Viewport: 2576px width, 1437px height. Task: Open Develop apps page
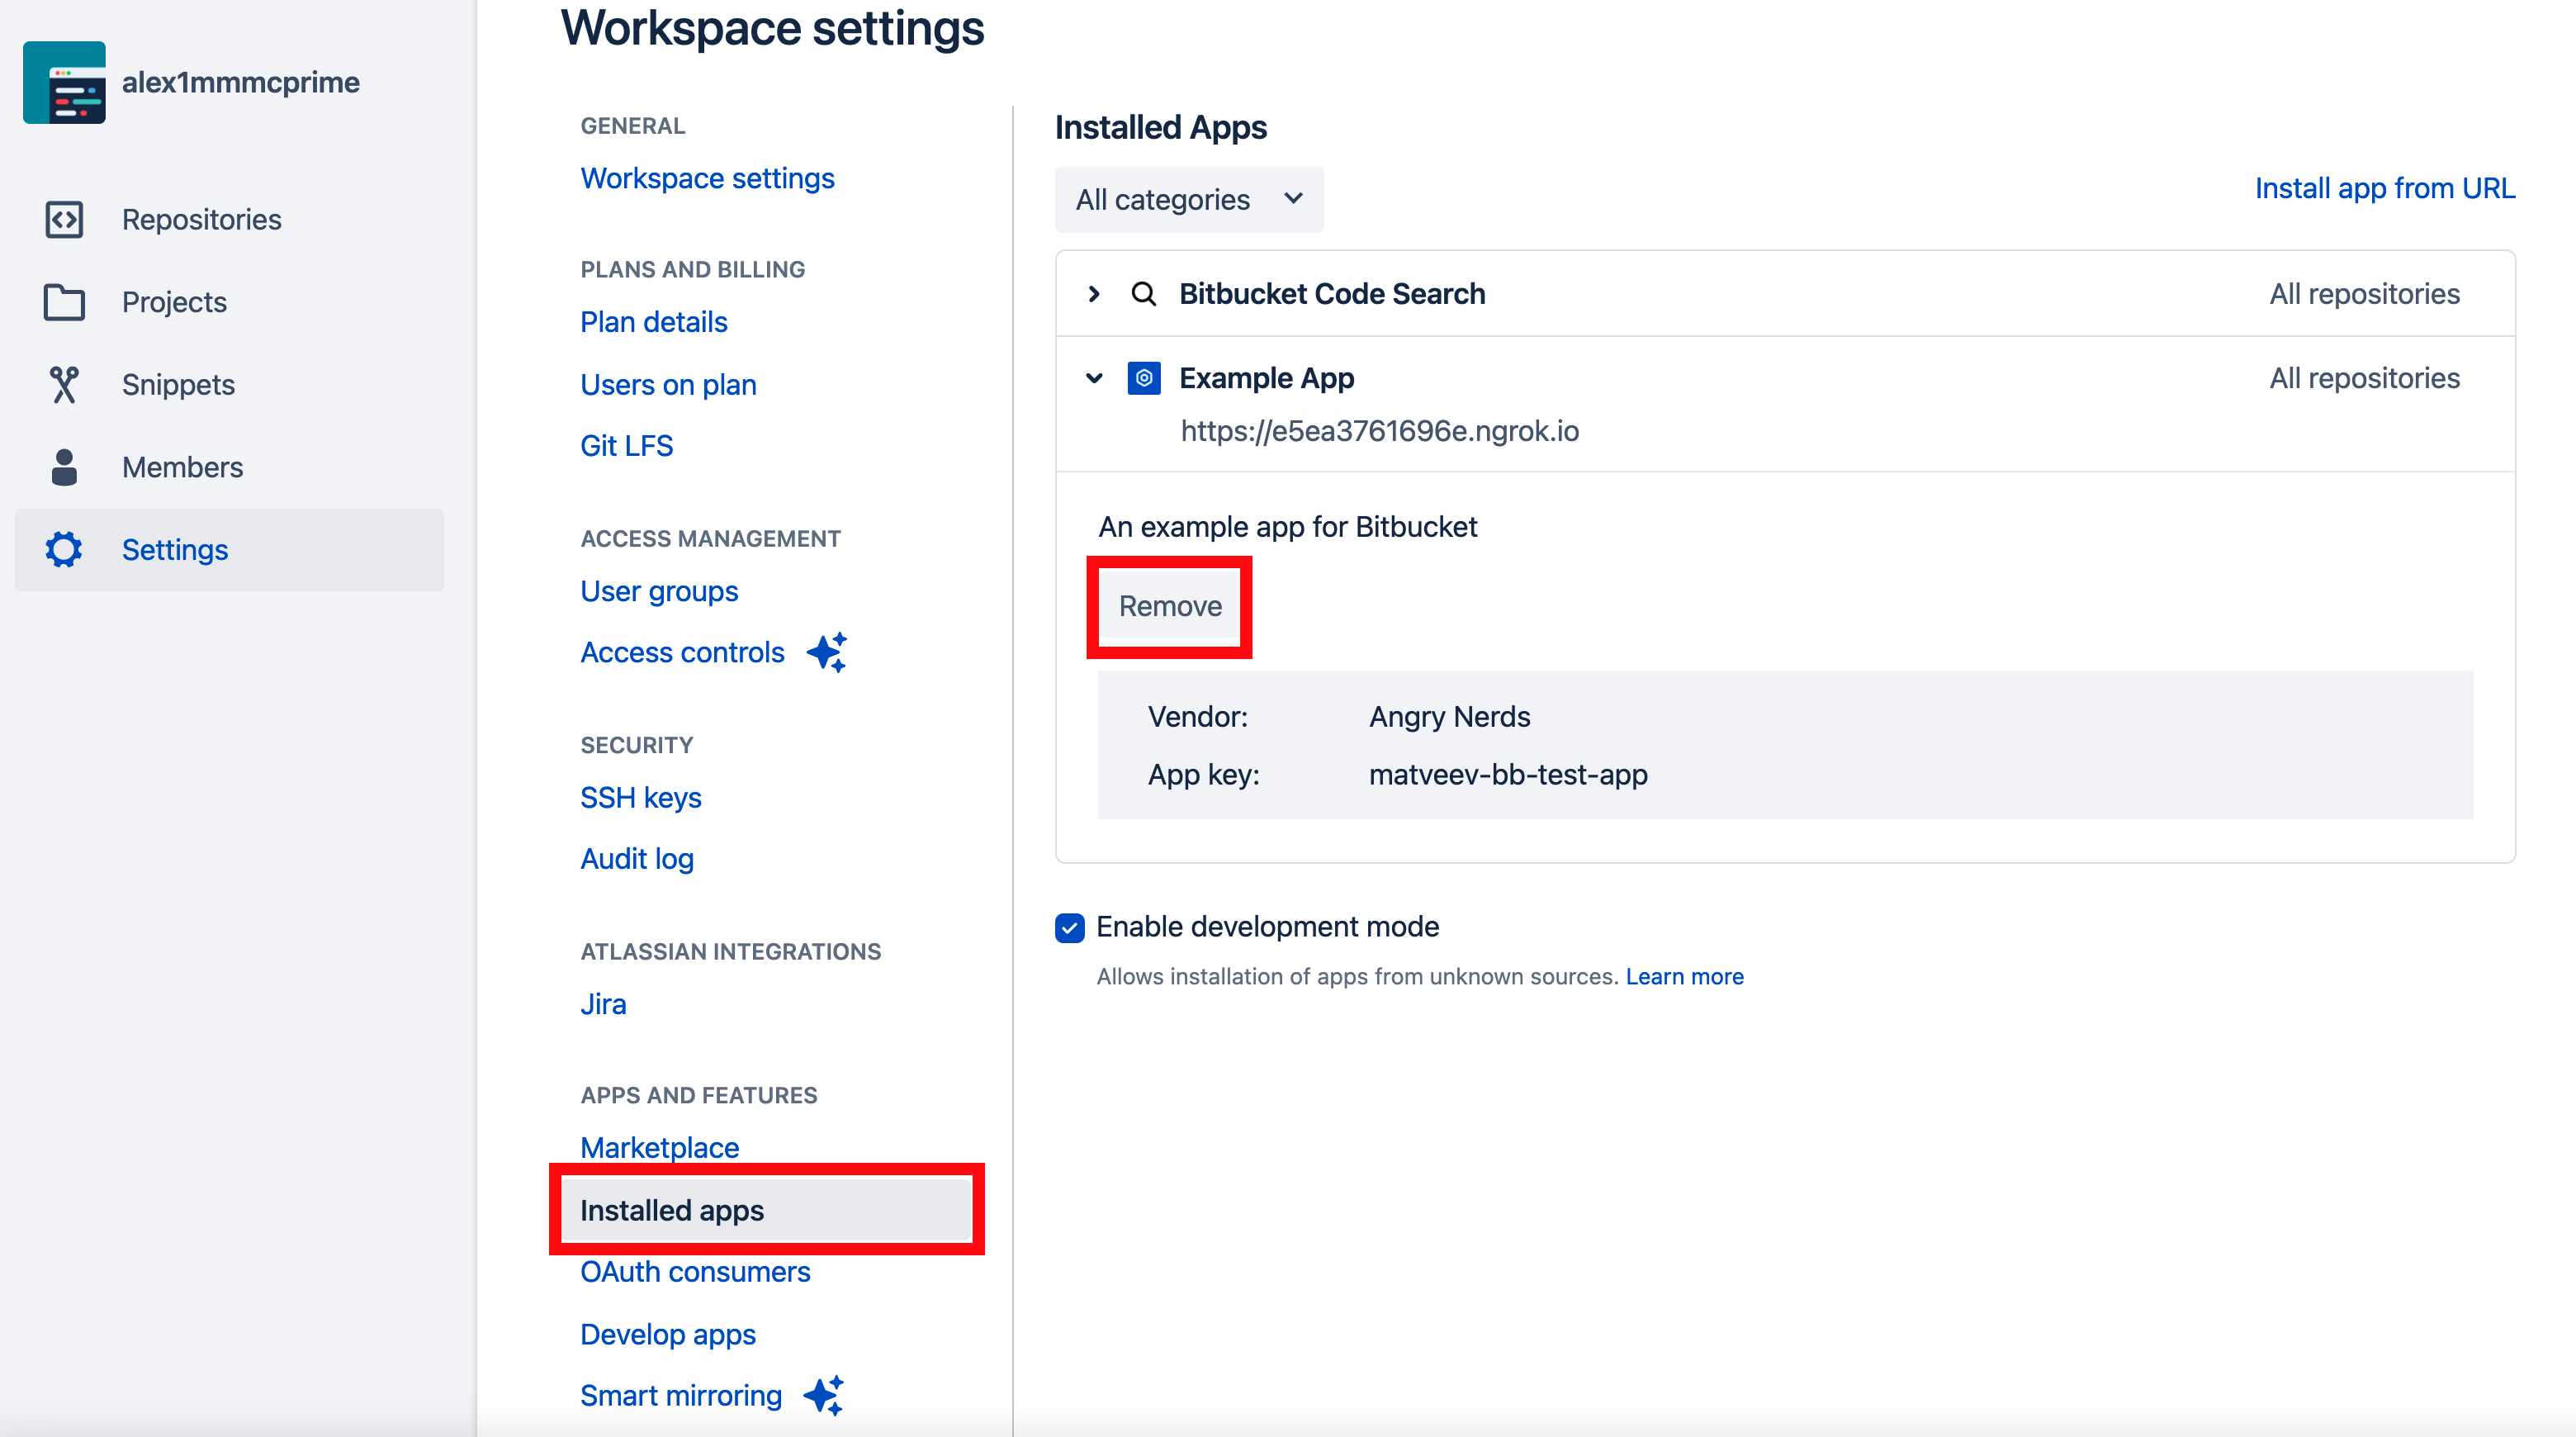[668, 1335]
